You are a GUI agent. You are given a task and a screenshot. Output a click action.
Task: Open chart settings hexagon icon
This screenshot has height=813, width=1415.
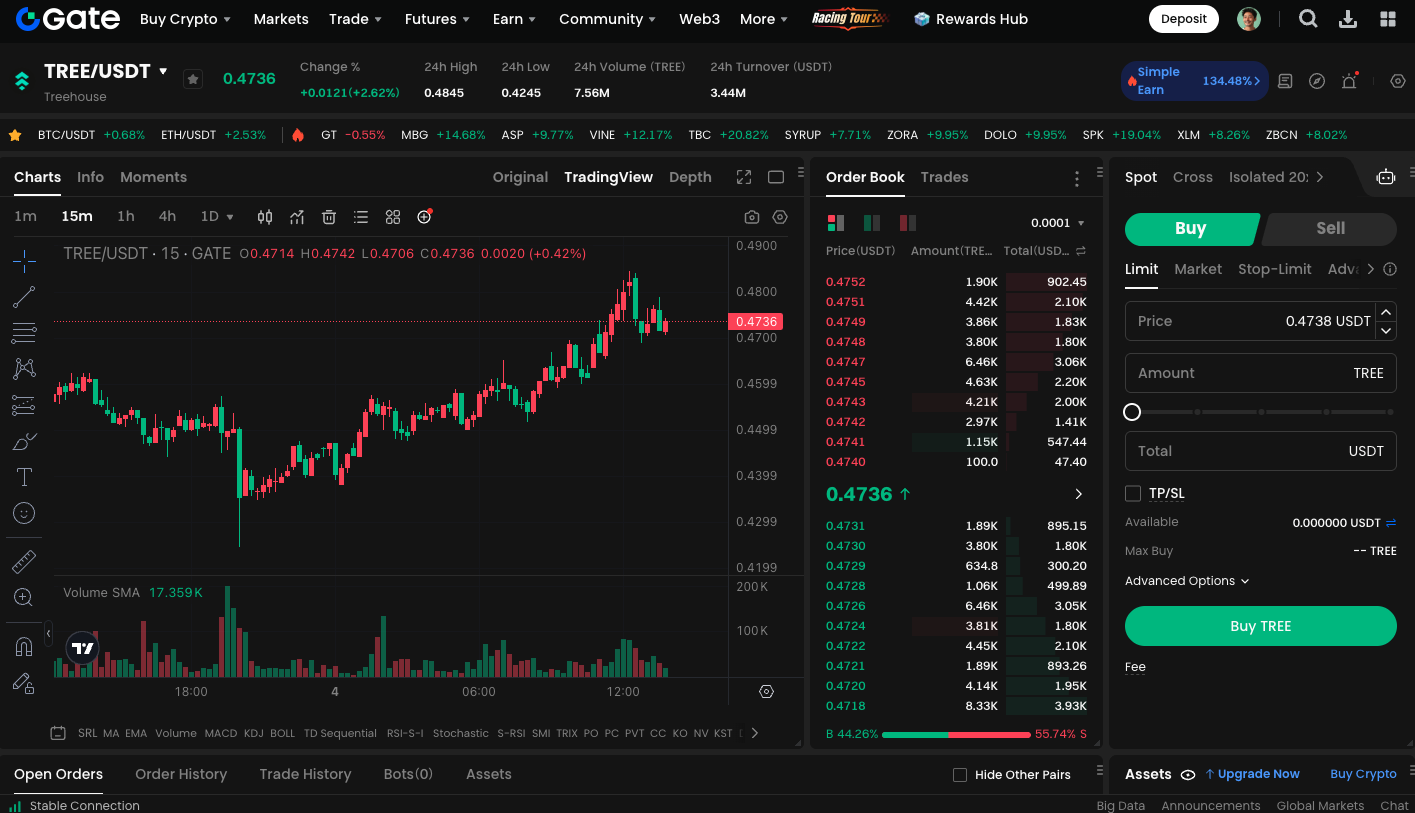(780, 217)
